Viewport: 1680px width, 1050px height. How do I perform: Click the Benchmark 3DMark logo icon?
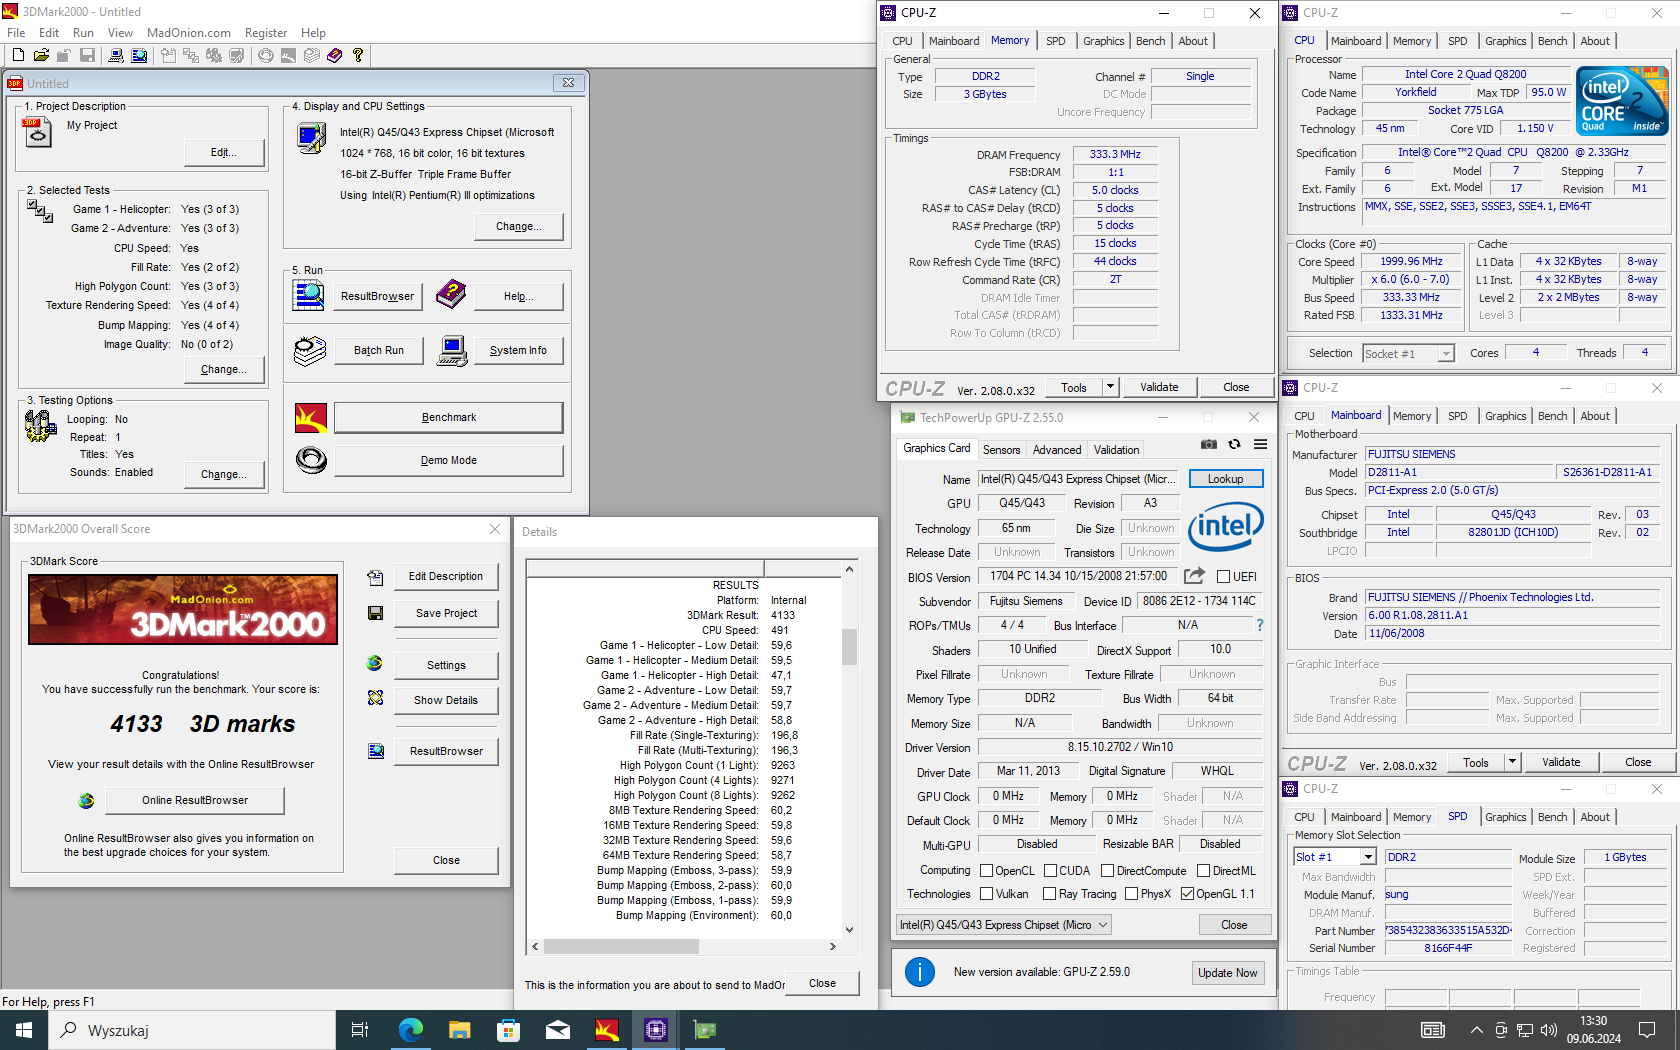point(311,417)
